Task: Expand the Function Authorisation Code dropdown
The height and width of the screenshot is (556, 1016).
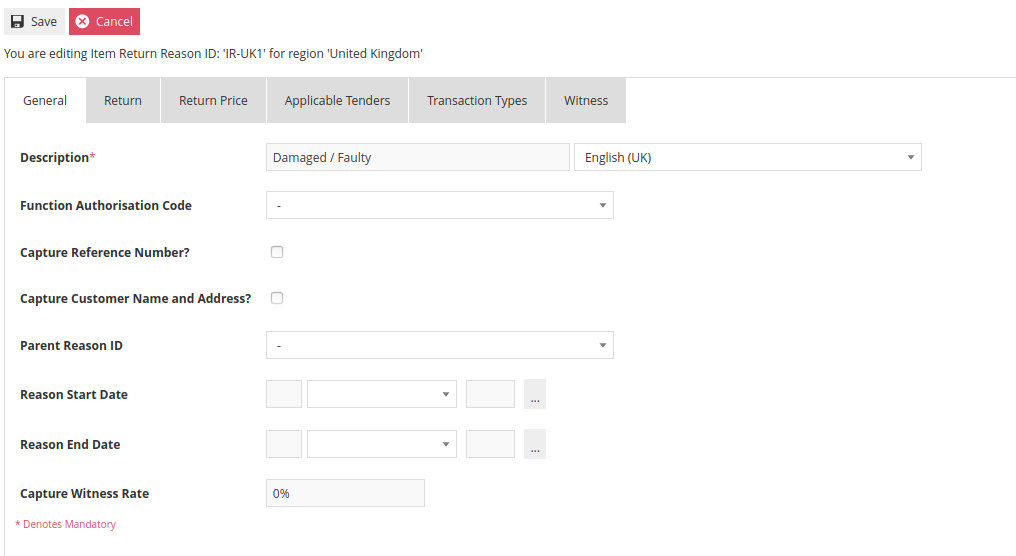Action: pyautogui.click(x=440, y=205)
